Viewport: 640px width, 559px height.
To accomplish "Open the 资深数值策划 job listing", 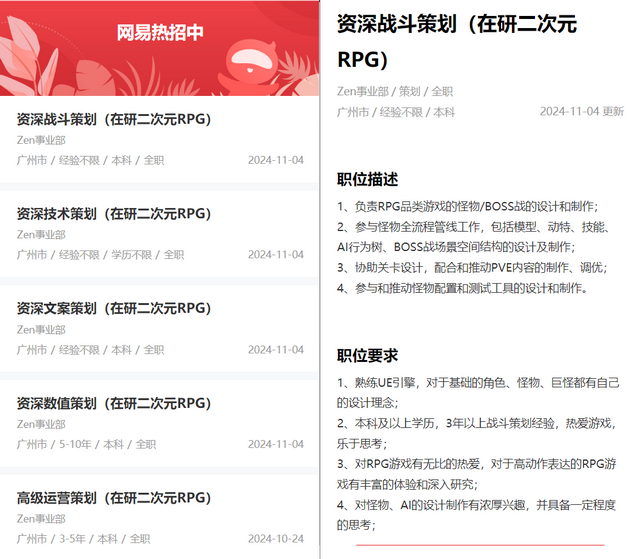I will (x=114, y=403).
